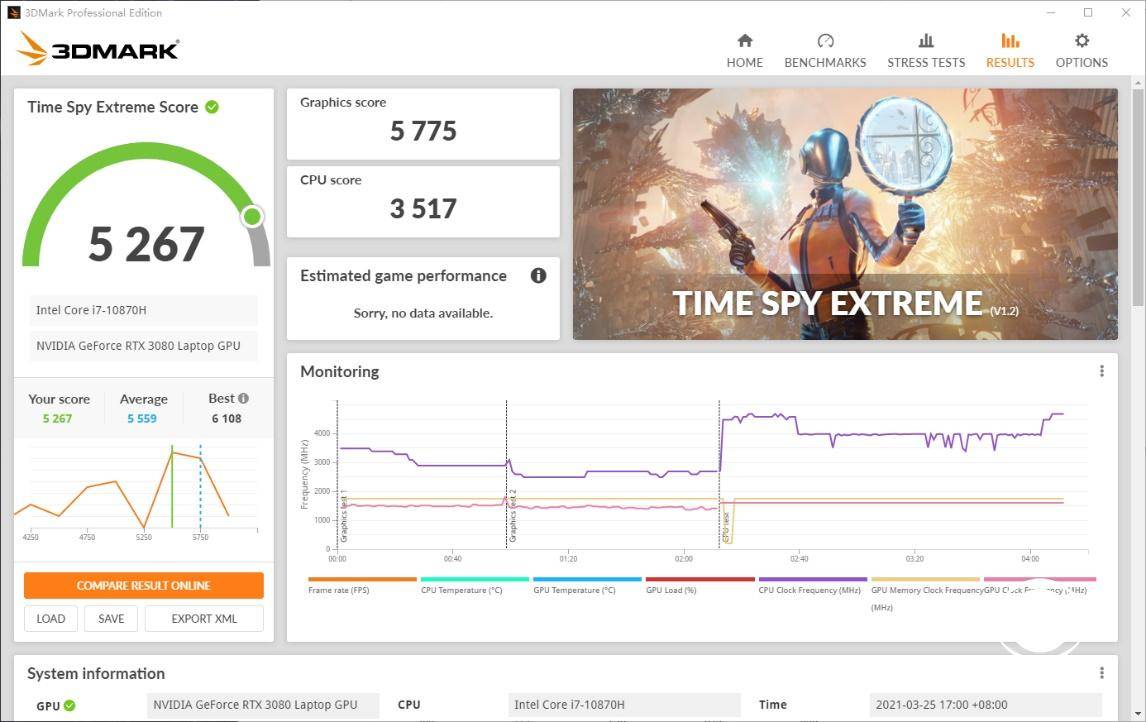Toggle GPU Memory Clock Frequency legend series
The height and width of the screenshot is (722, 1146).
(925, 594)
